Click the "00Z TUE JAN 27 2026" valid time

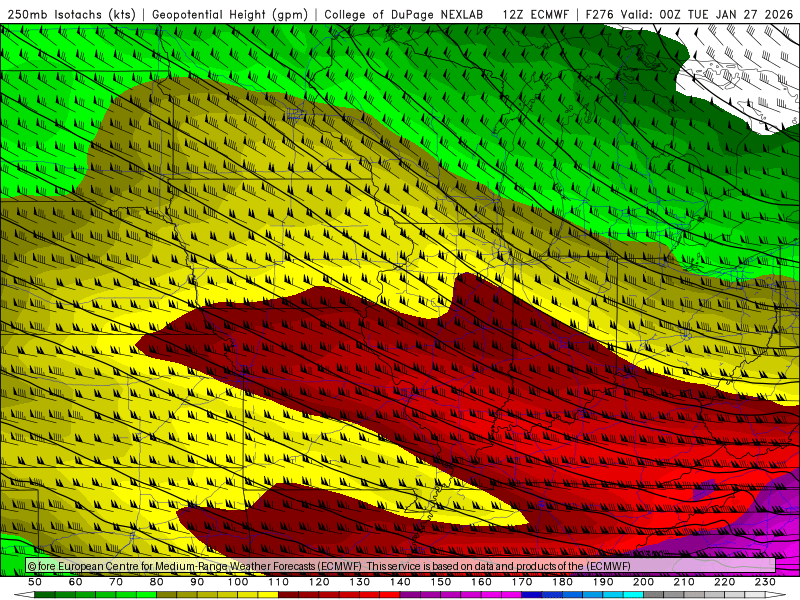tap(727, 15)
